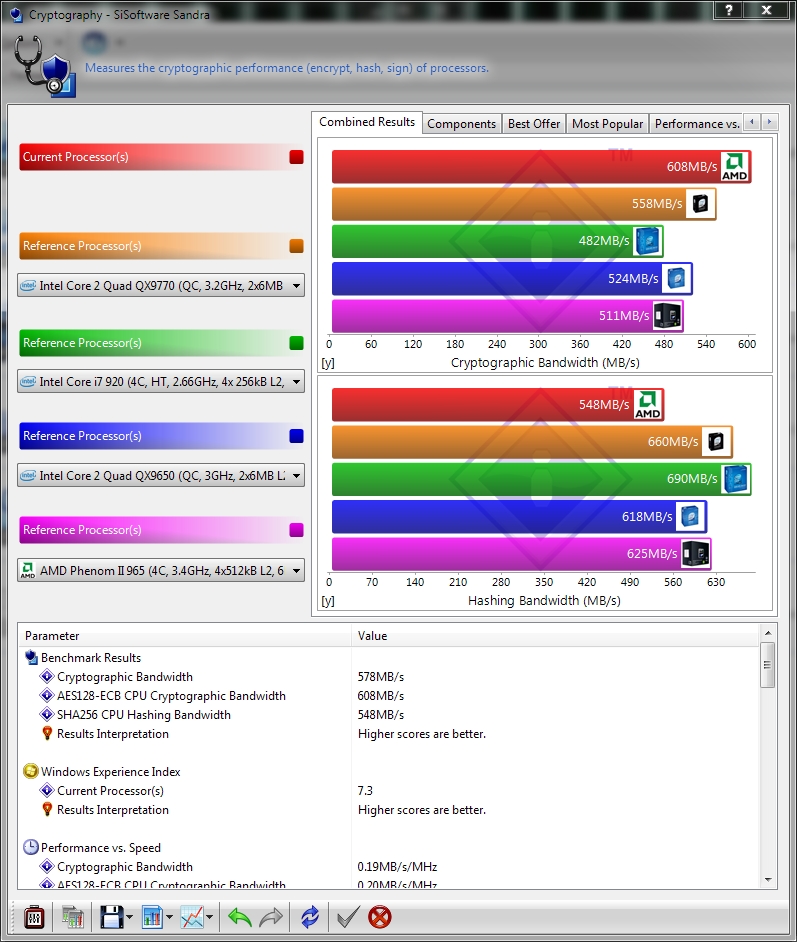The height and width of the screenshot is (942, 797).
Task: Select the SHA256 CPU Hashing Bandwidth row
Action: (x=389, y=715)
